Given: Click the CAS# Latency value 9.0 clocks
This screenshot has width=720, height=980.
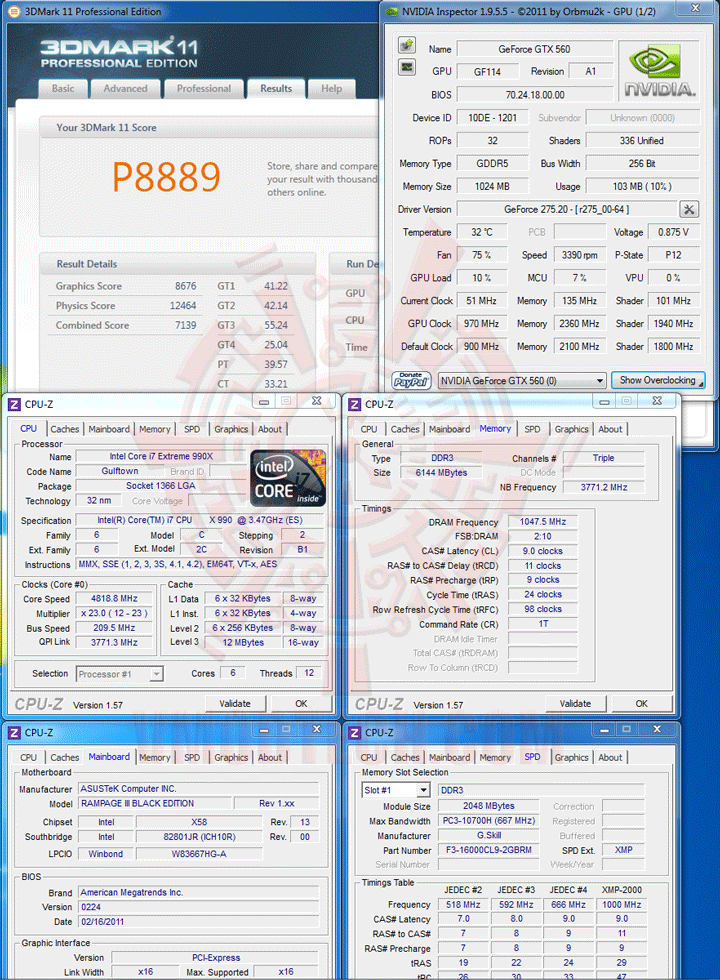Looking at the screenshot, I should pyautogui.click(x=542, y=551).
